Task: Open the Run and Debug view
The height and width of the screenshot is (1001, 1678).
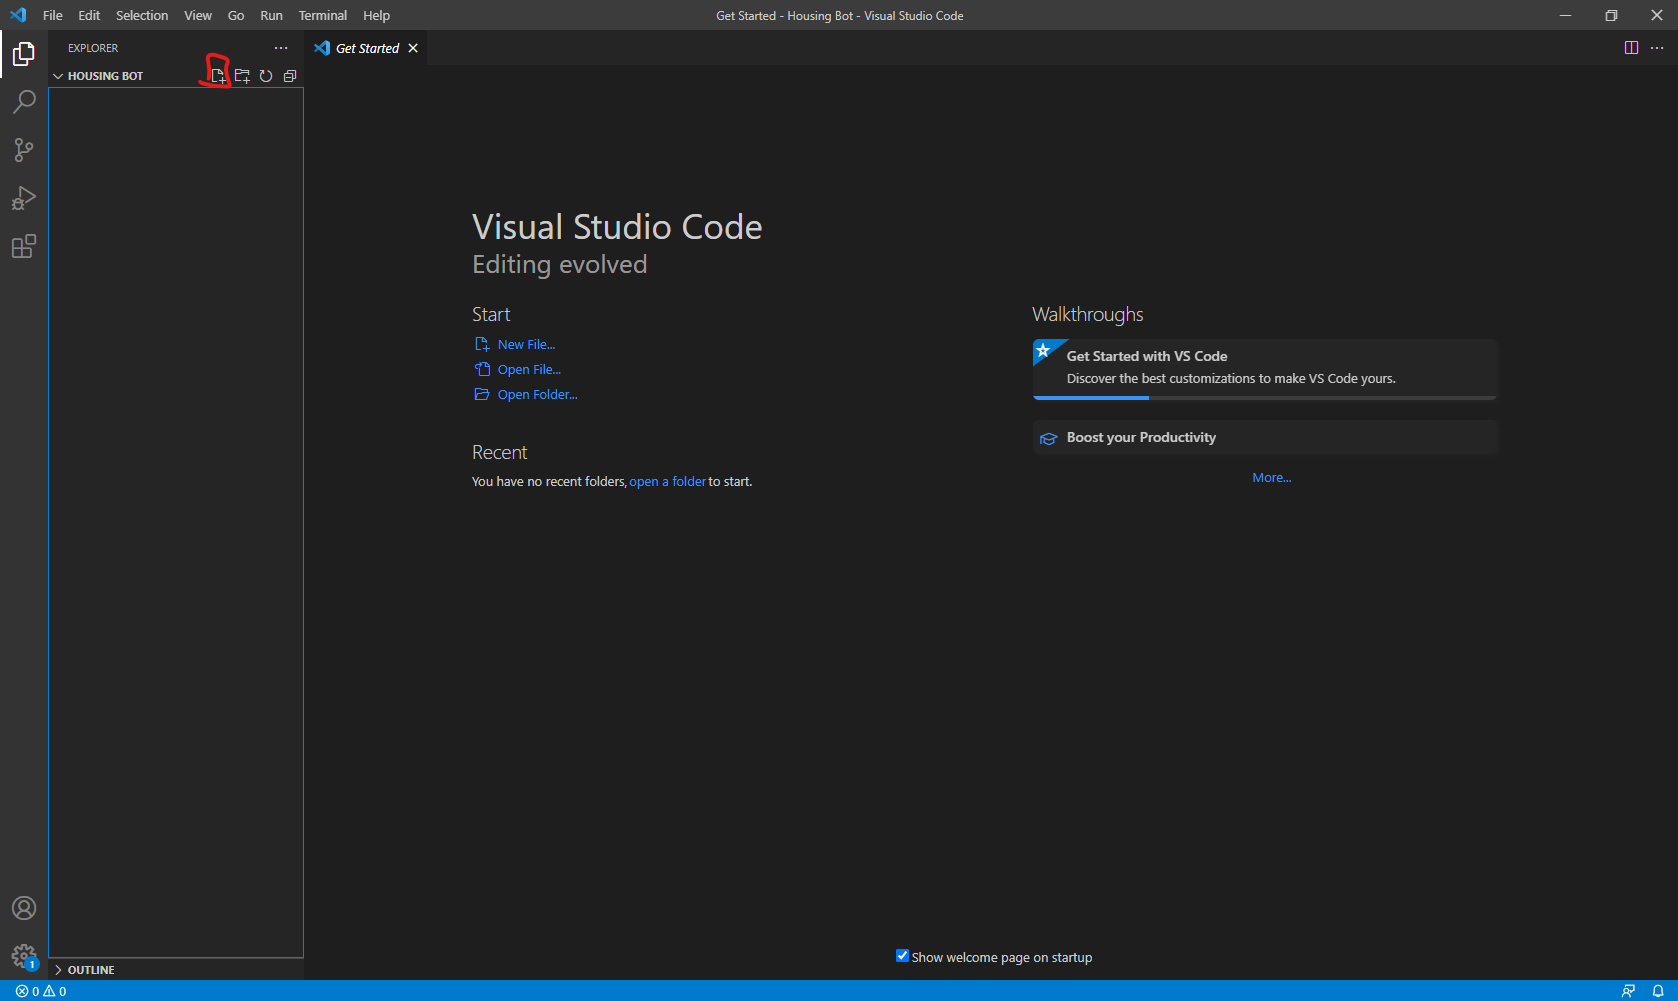Action: click(24, 198)
